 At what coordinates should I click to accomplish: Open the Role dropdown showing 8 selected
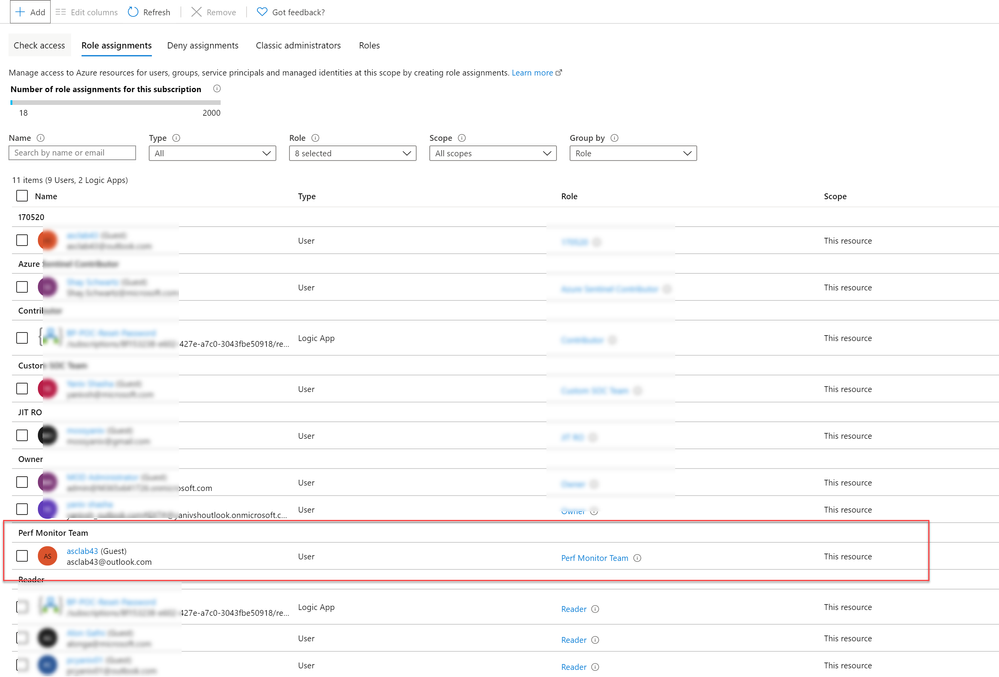[x=352, y=153]
